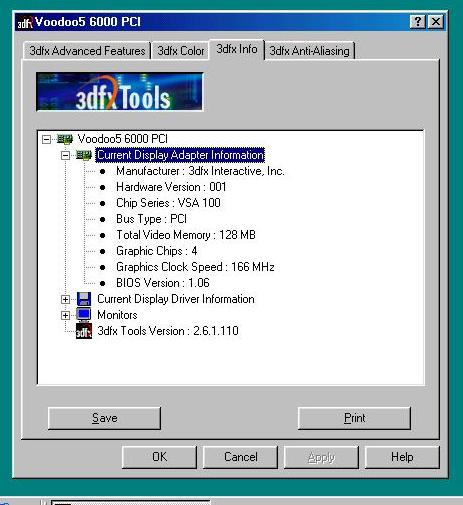Click the Cancel button
This screenshot has height=505, width=463.
tap(240, 457)
